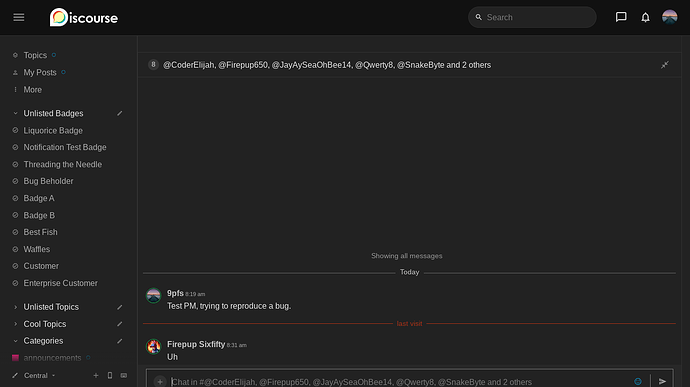Focus the Search field
690x387 pixels.
click(532, 17)
